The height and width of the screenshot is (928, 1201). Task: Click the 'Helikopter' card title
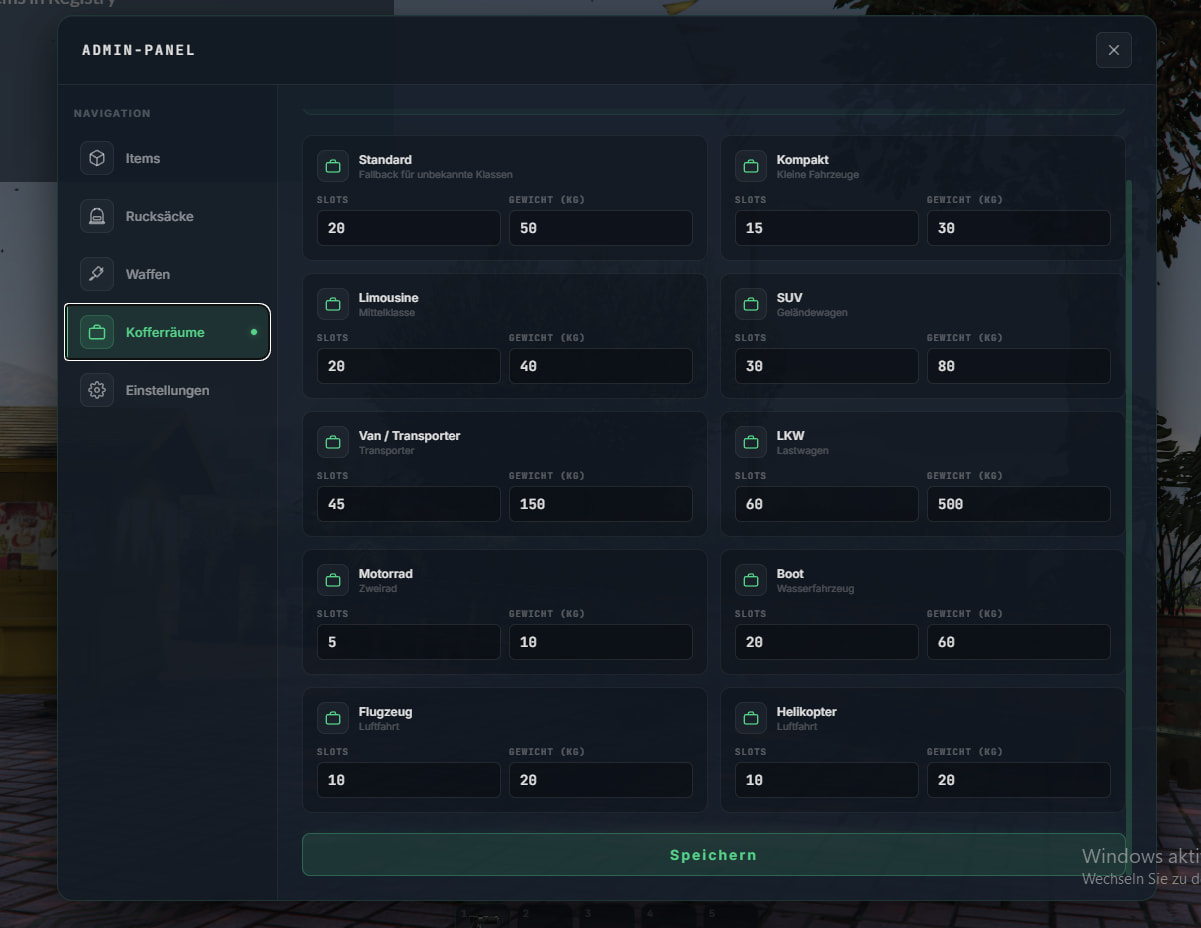click(806, 712)
